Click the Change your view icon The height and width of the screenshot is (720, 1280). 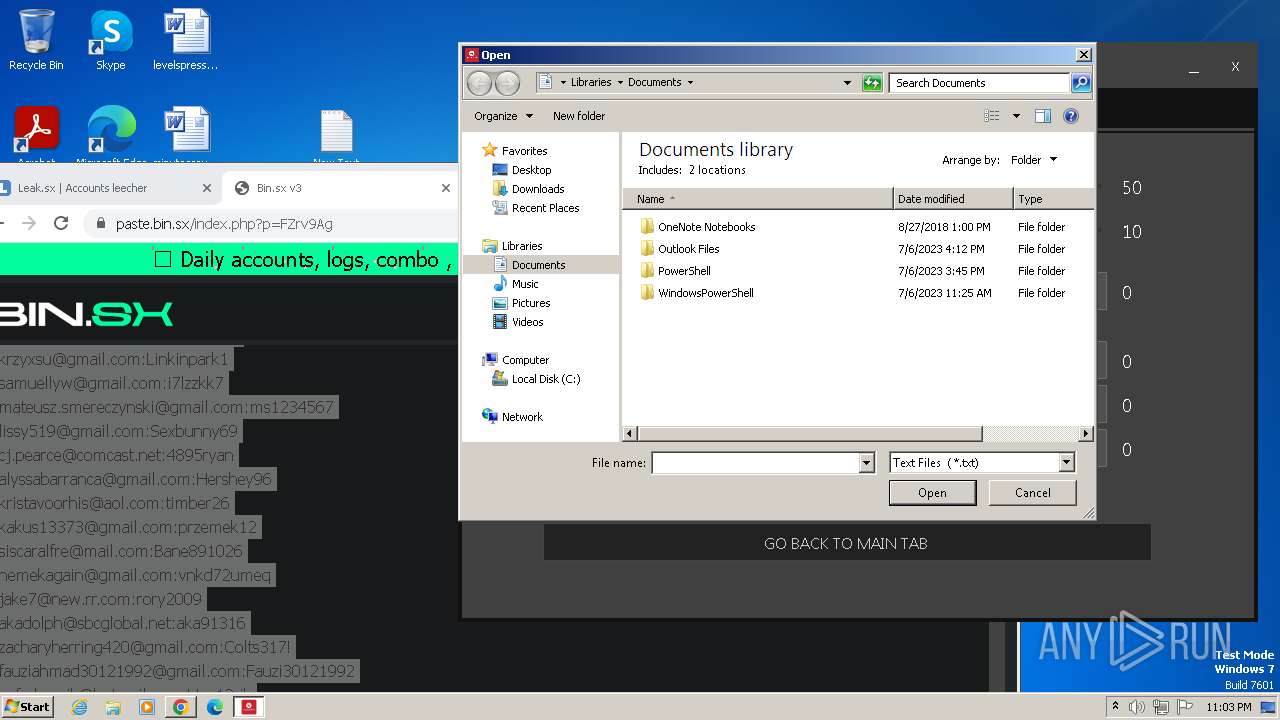click(992, 116)
